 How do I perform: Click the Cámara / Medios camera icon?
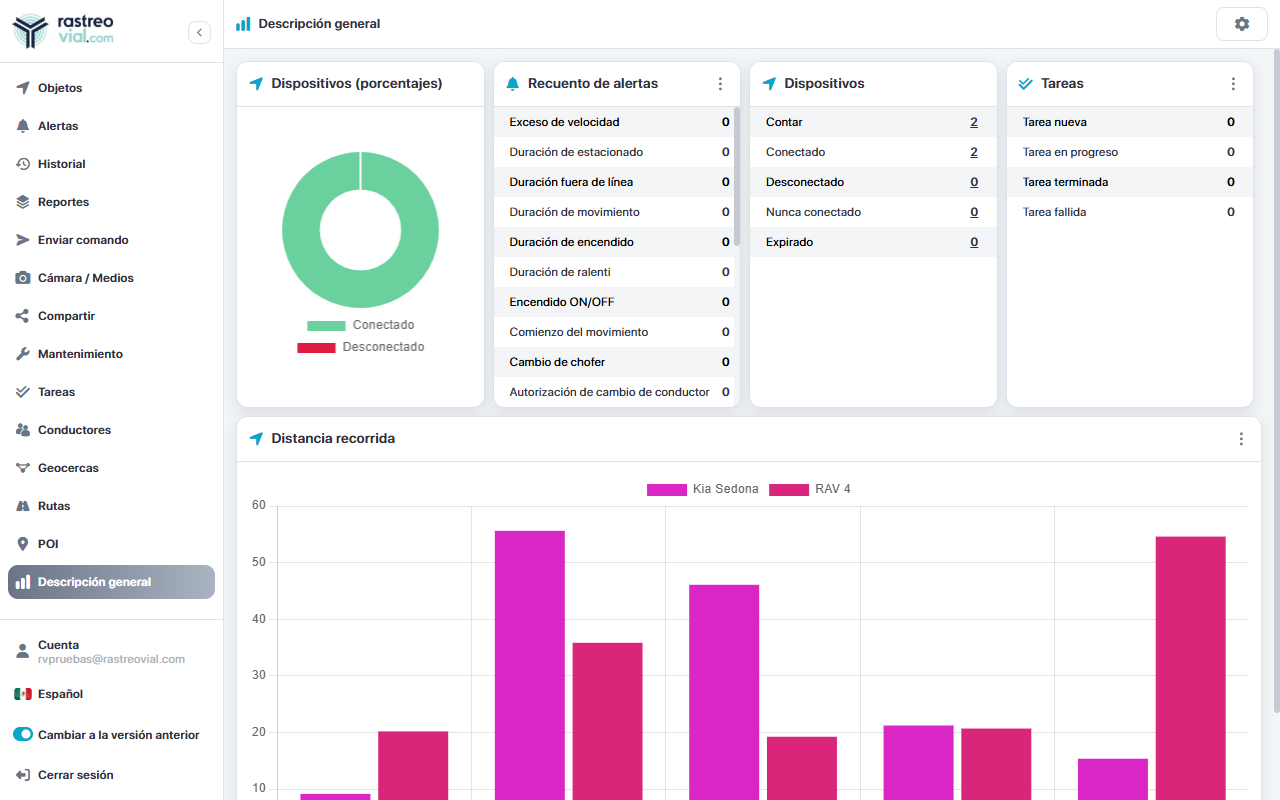23,278
